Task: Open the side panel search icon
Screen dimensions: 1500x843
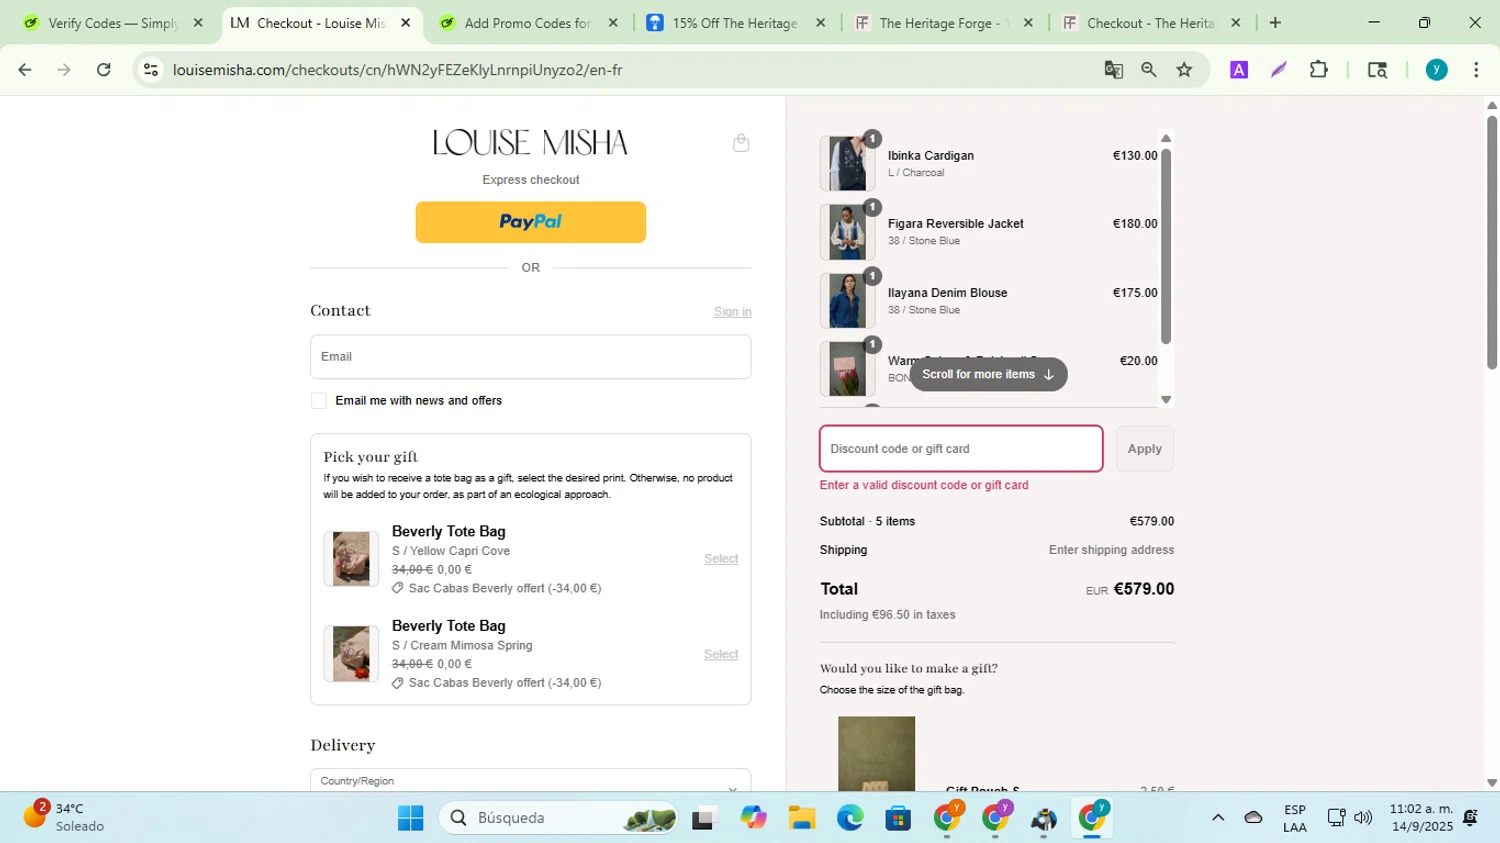Action: click(1377, 70)
